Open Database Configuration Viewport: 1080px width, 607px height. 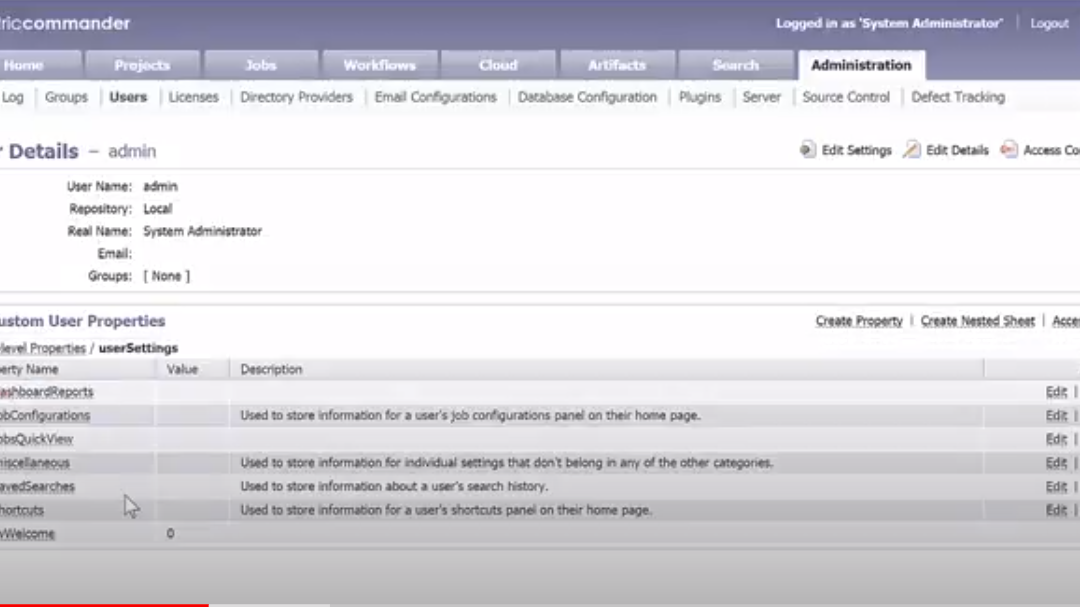[x=588, y=97]
